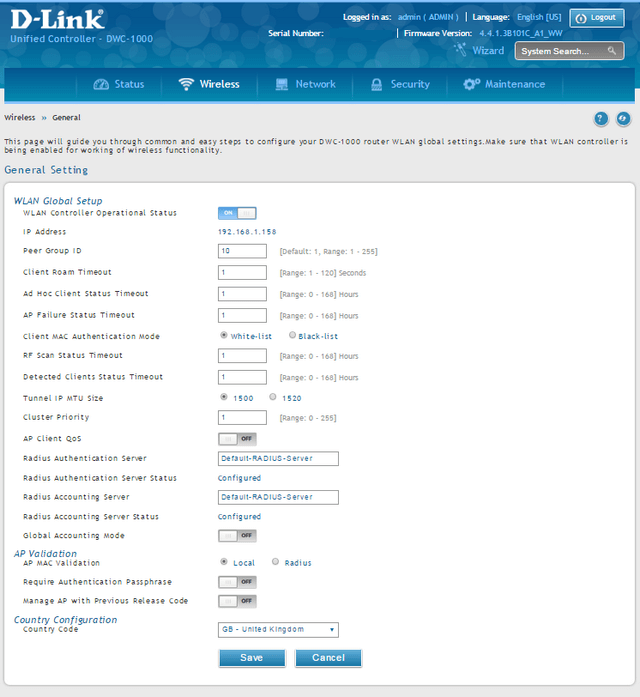The width and height of the screenshot is (640, 697).
Task: Toggle WLAN Controller Operational Status switch
Action: pos(237,213)
